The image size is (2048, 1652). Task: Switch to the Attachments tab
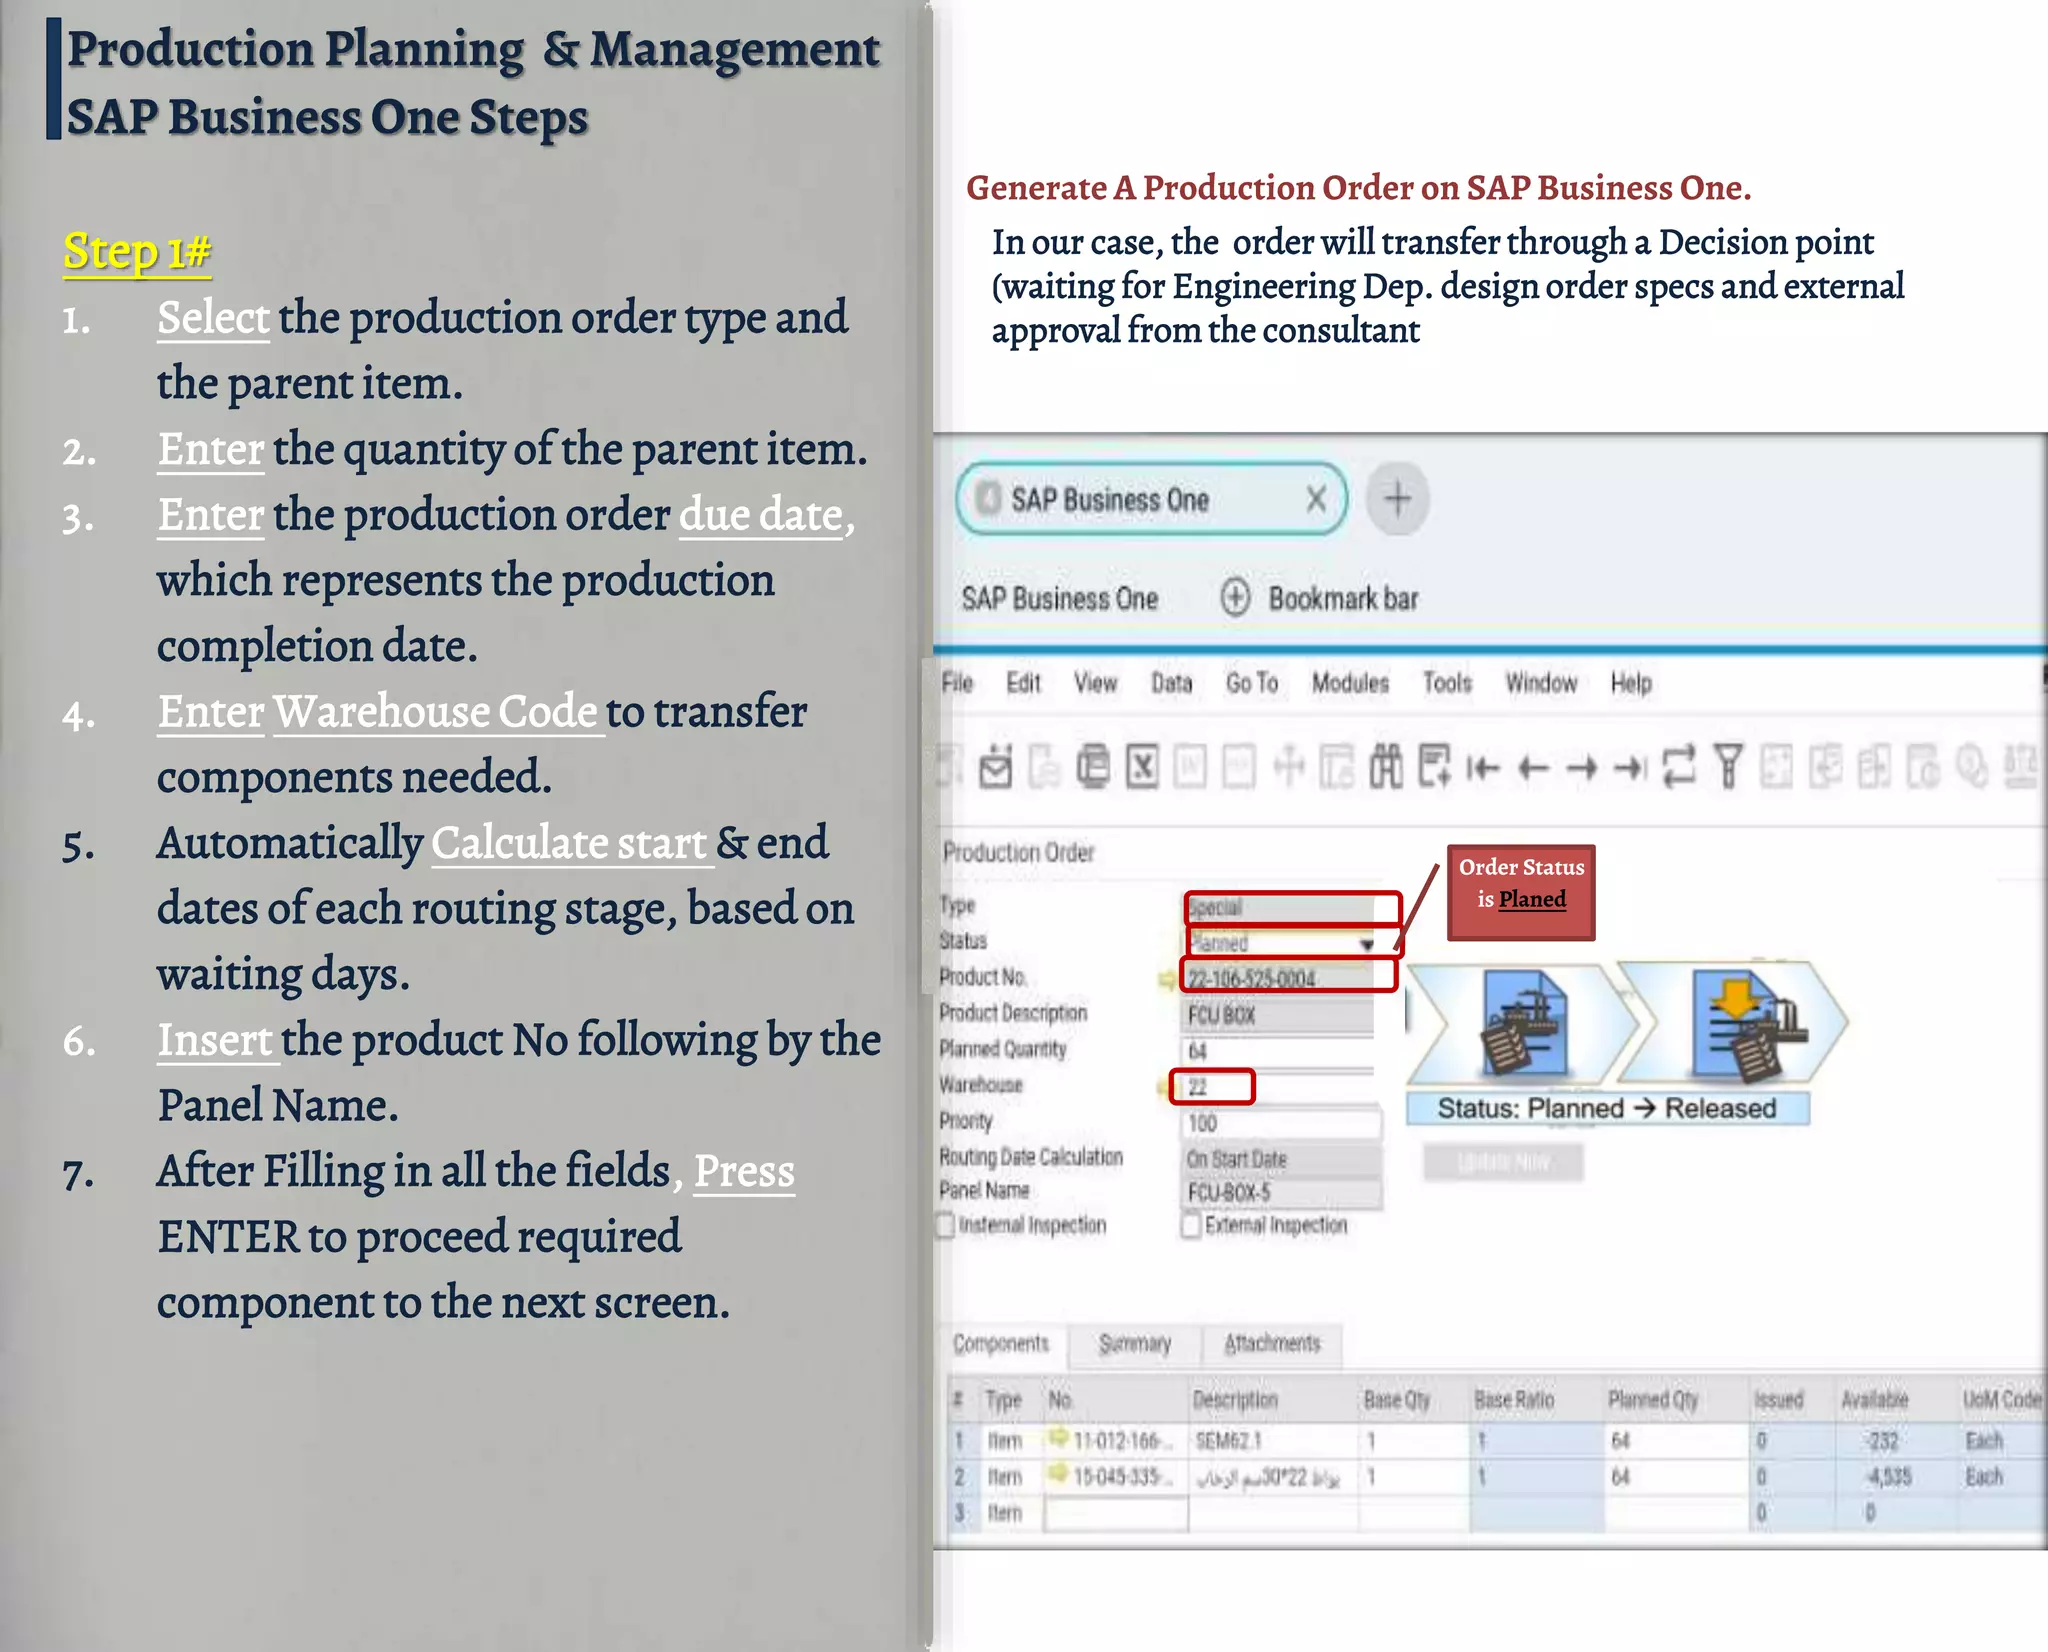tap(1272, 1344)
